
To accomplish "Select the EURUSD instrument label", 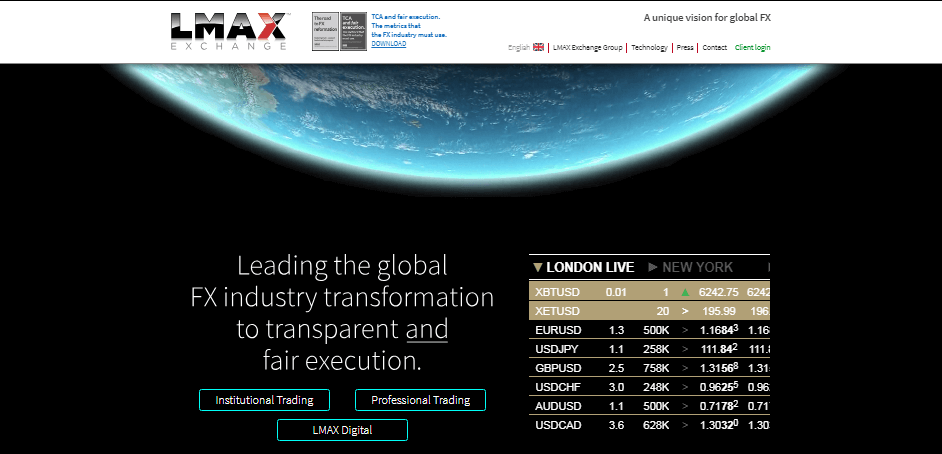I will tap(558, 330).
